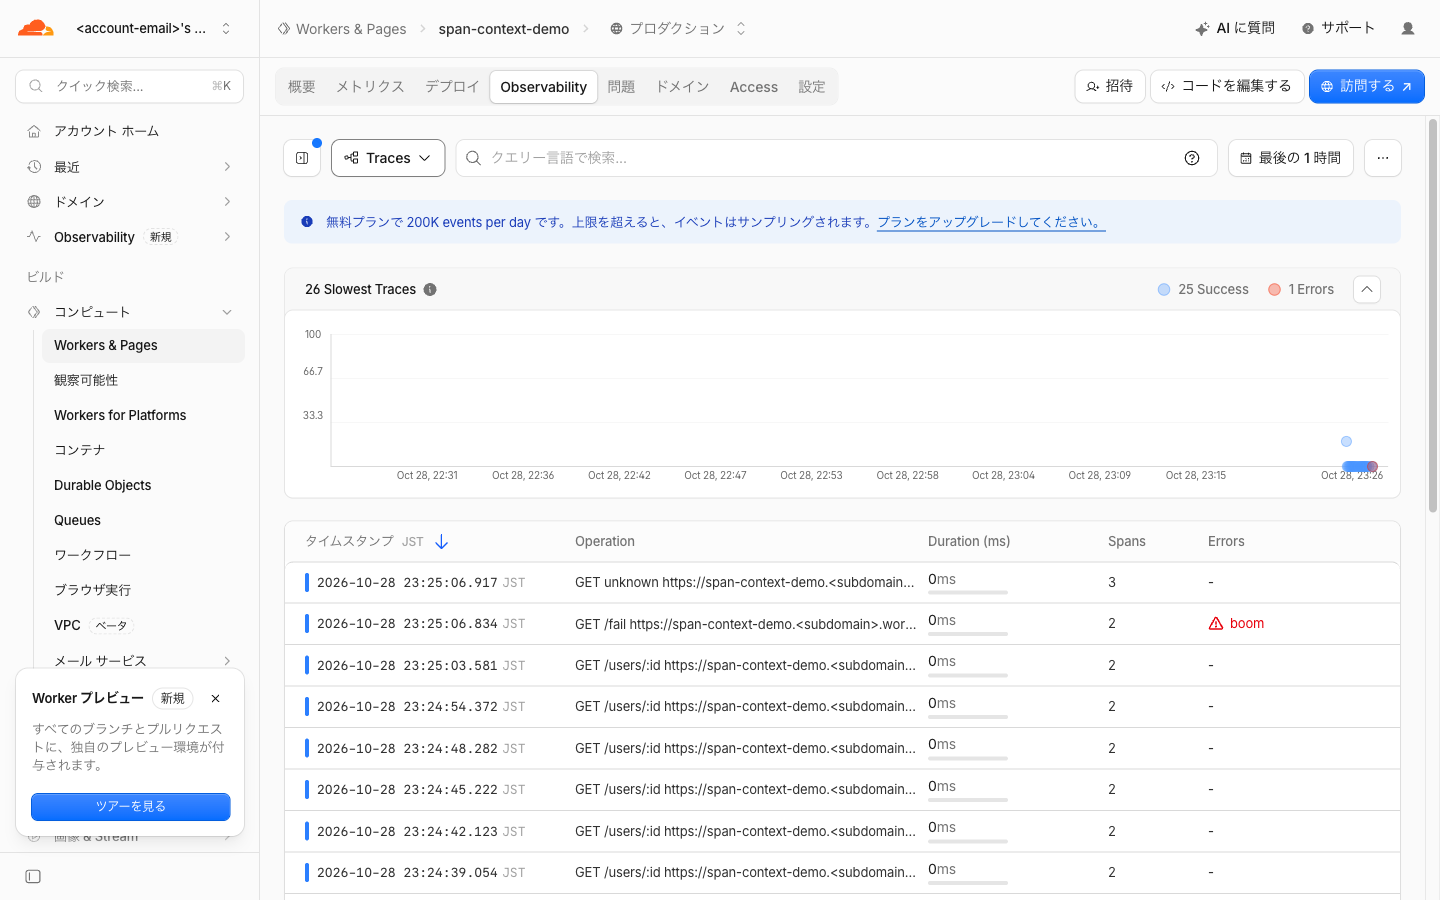Sort by timestamp arrow icon
Screen dimensions: 1440x900
click(x=442, y=542)
